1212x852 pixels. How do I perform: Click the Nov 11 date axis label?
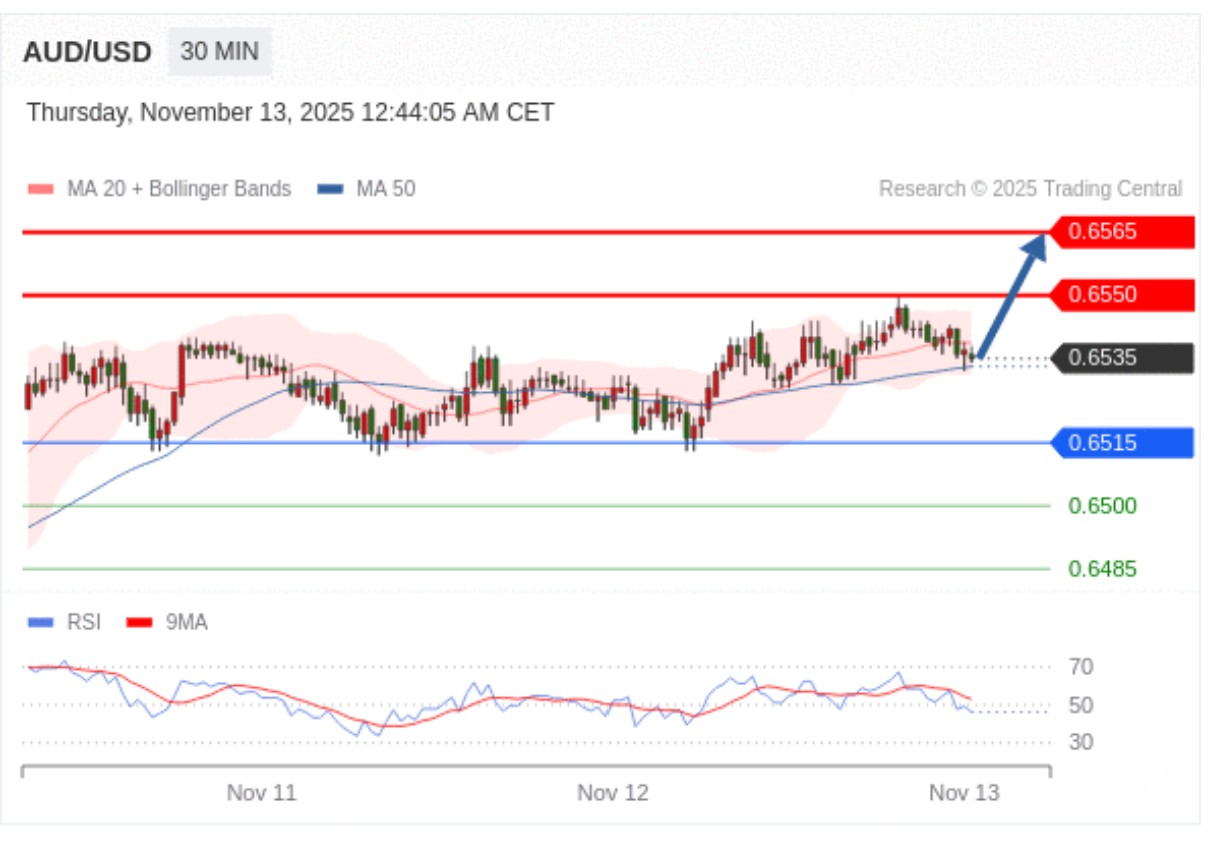[x=261, y=793]
